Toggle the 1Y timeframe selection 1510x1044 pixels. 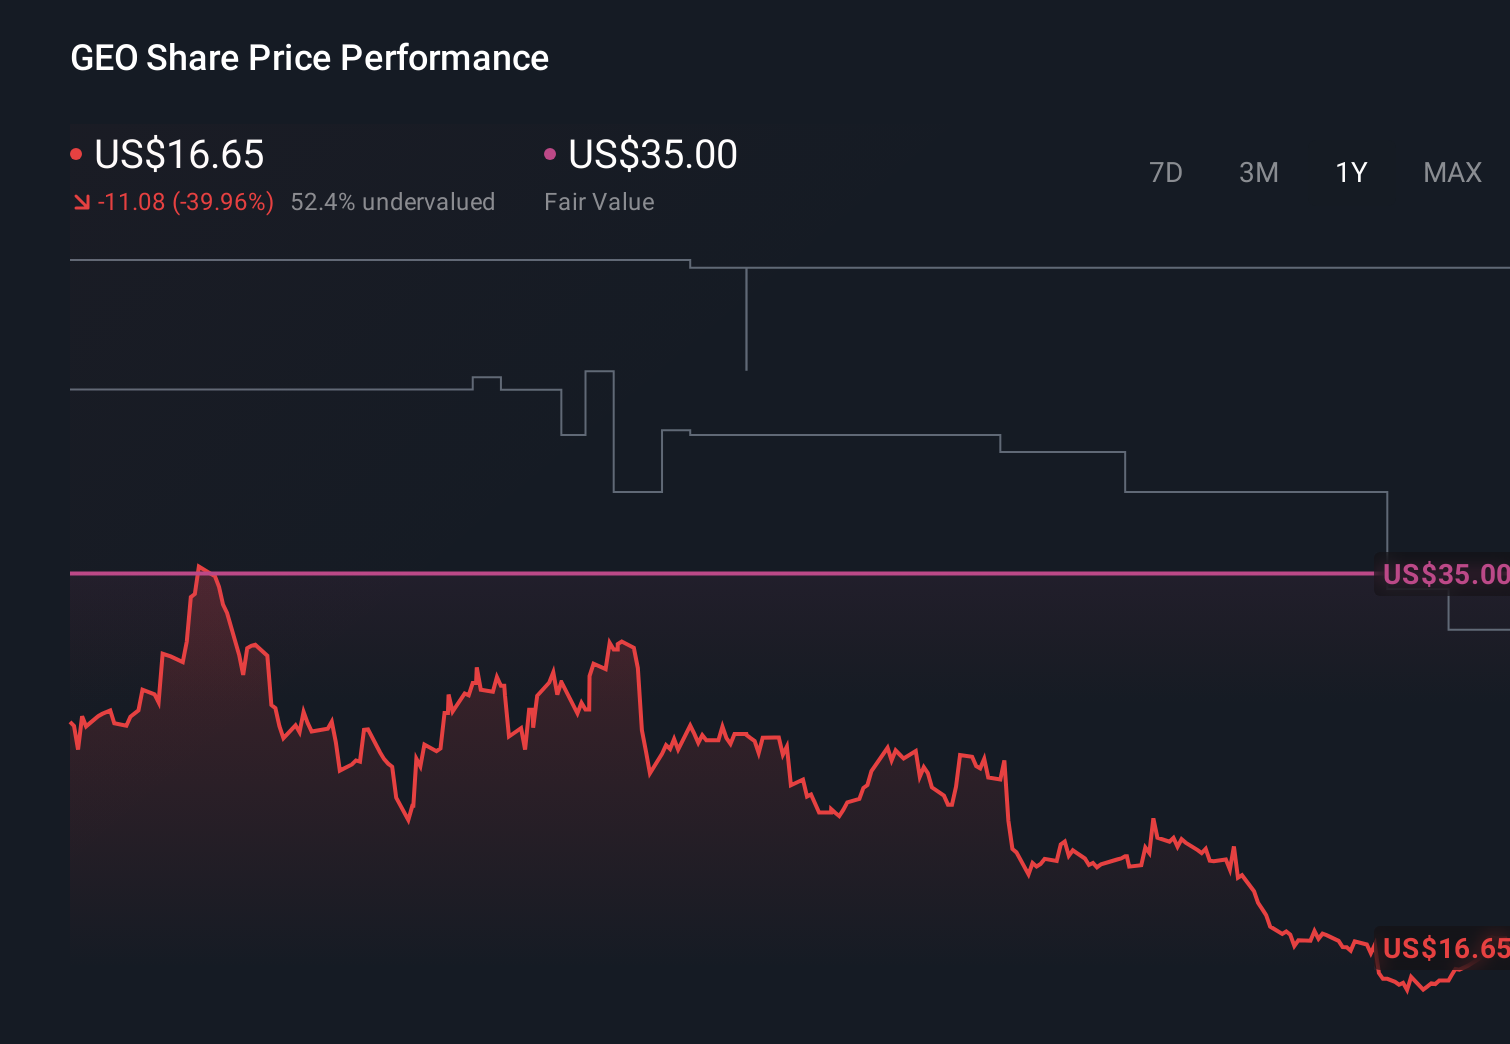(1350, 172)
